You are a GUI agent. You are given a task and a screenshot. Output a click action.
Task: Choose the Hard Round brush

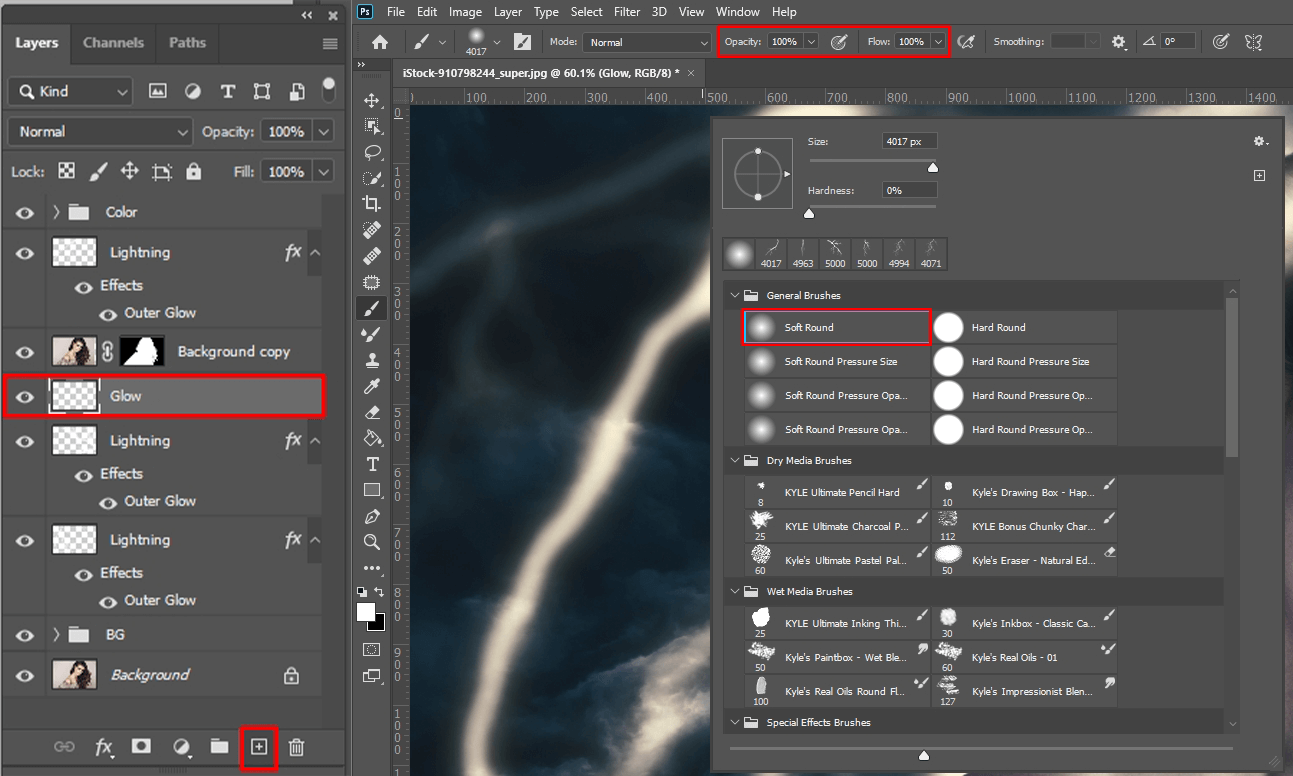[1024, 328]
